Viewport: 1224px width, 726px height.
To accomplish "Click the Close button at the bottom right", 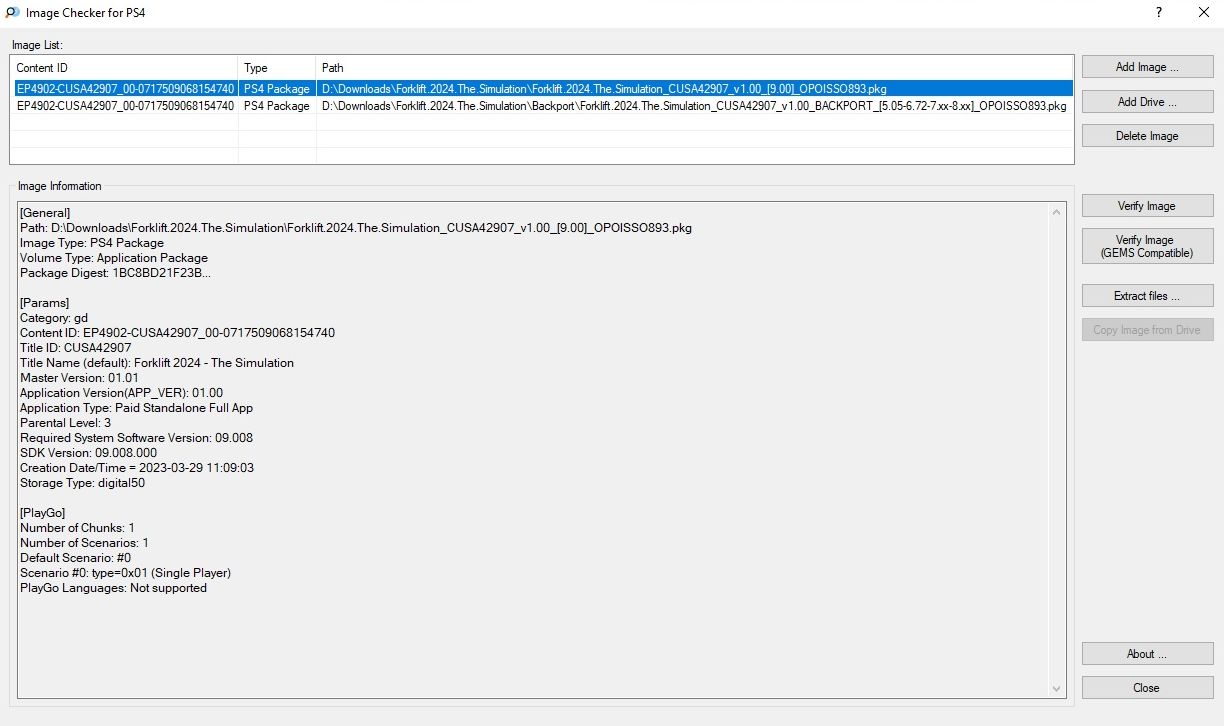I will point(1147,688).
